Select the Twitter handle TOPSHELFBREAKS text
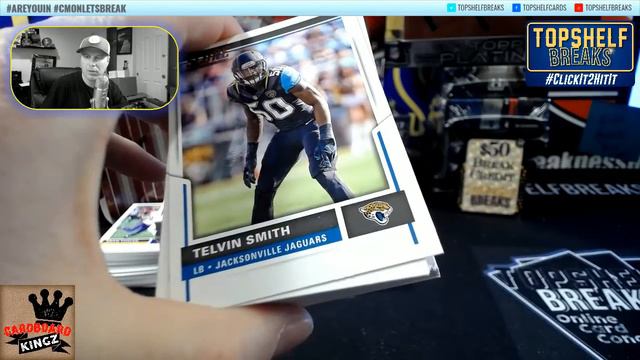640x360 pixels. [481, 8]
